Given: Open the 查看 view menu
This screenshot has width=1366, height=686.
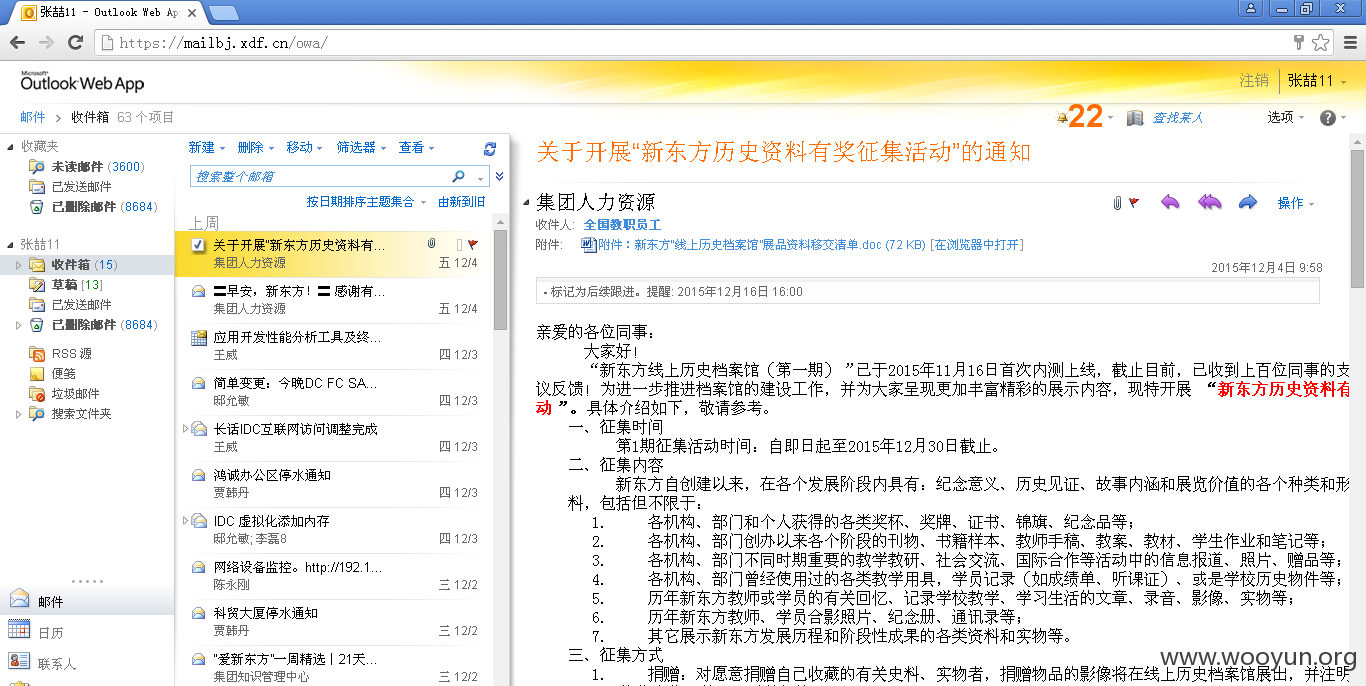Looking at the screenshot, I should [417, 148].
